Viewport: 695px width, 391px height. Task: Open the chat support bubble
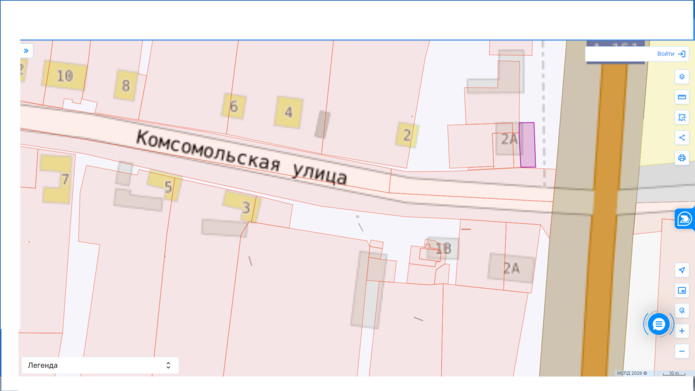pyautogui.click(x=659, y=324)
